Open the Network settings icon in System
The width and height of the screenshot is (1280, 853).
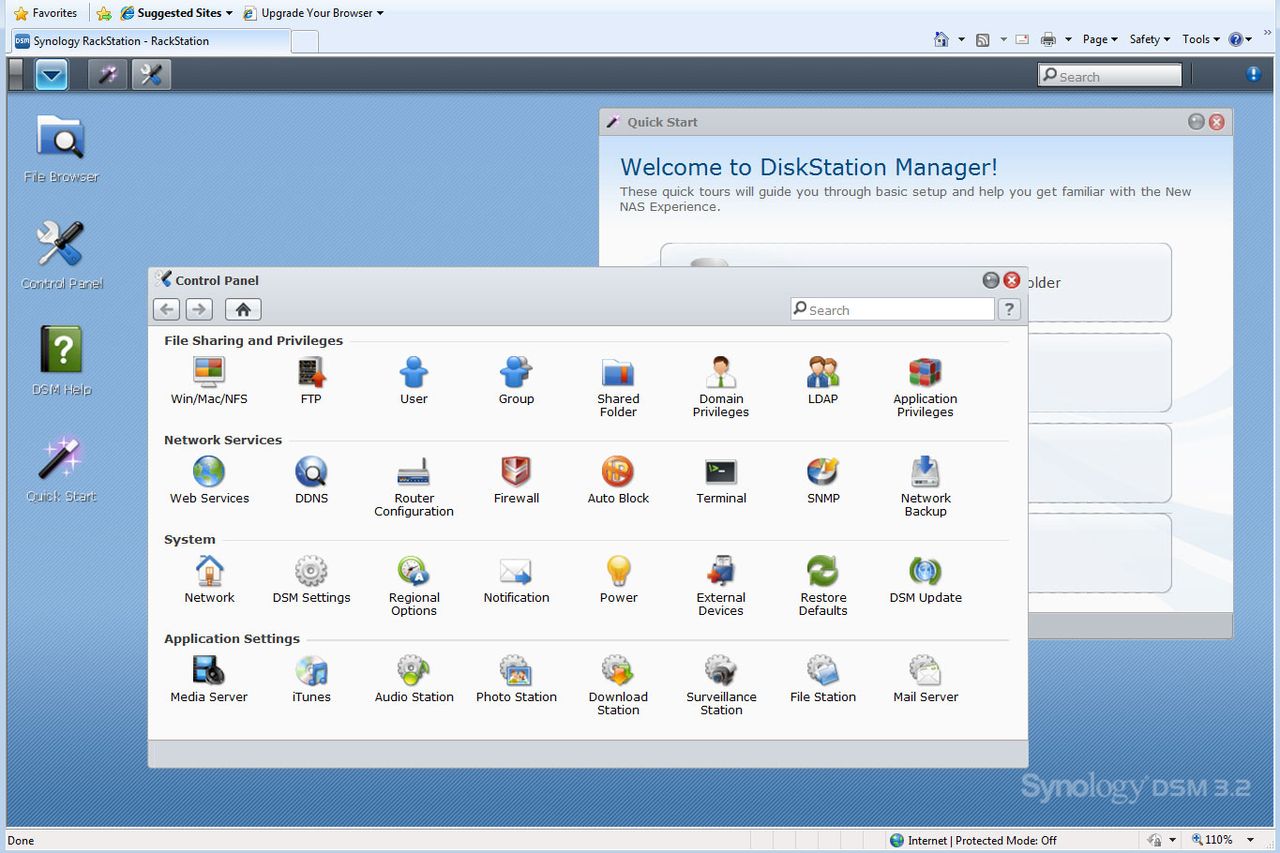209,579
